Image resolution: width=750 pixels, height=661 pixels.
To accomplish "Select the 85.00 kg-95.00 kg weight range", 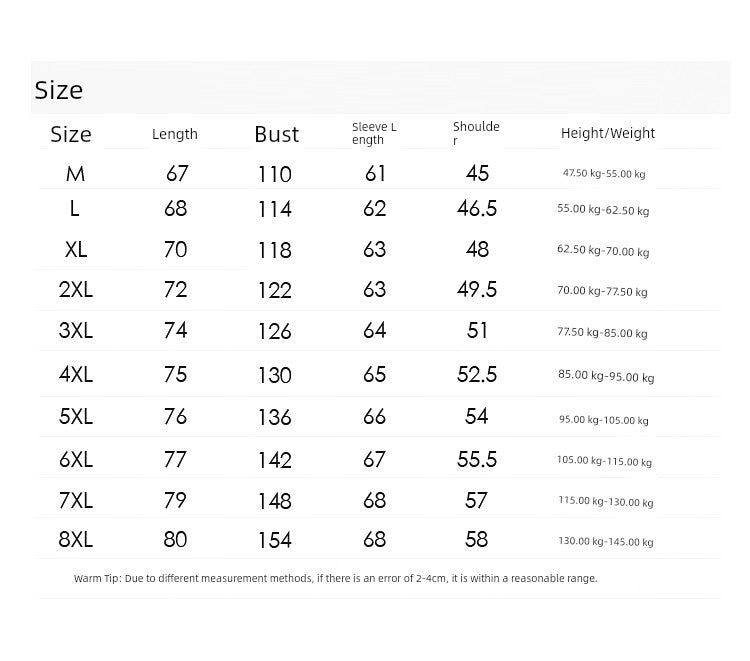I will [x=606, y=376].
